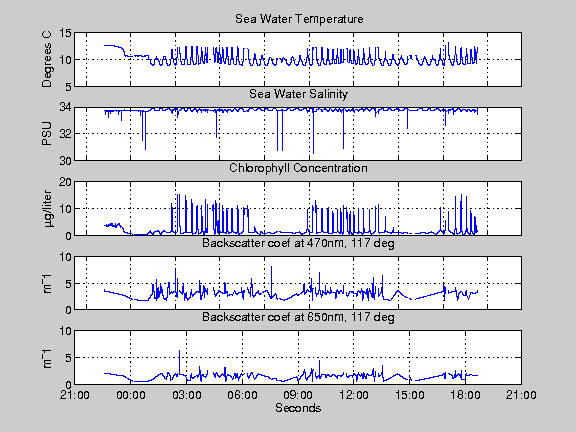
Task: Click the 09:00 time tick label
Action: click(x=298, y=395)
